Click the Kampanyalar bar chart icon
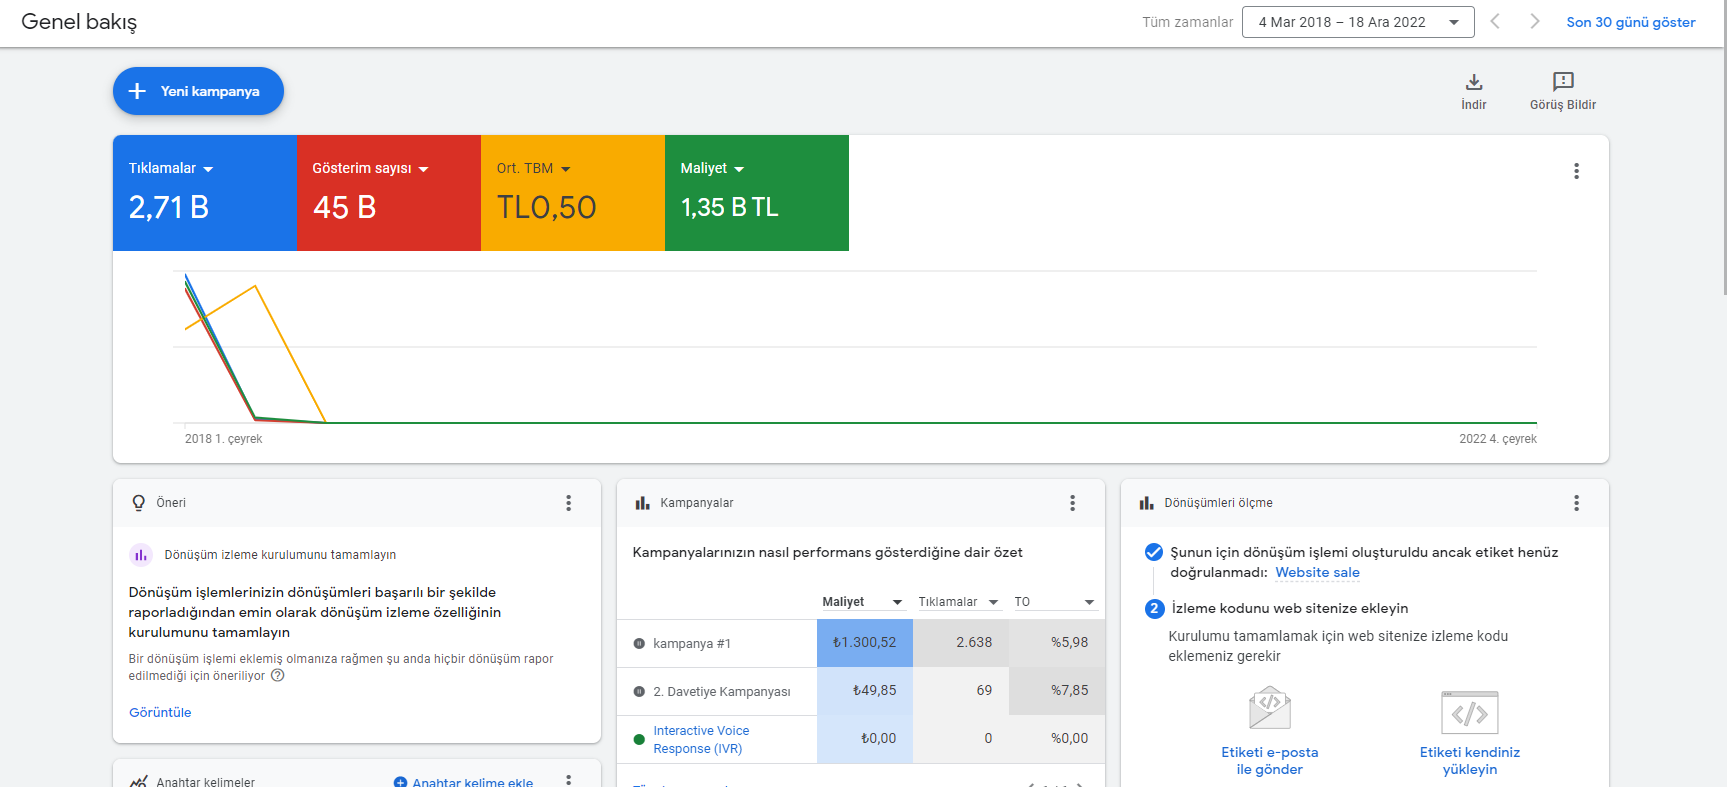Screen dimensions: 1727x787 (x=643, y=503)
